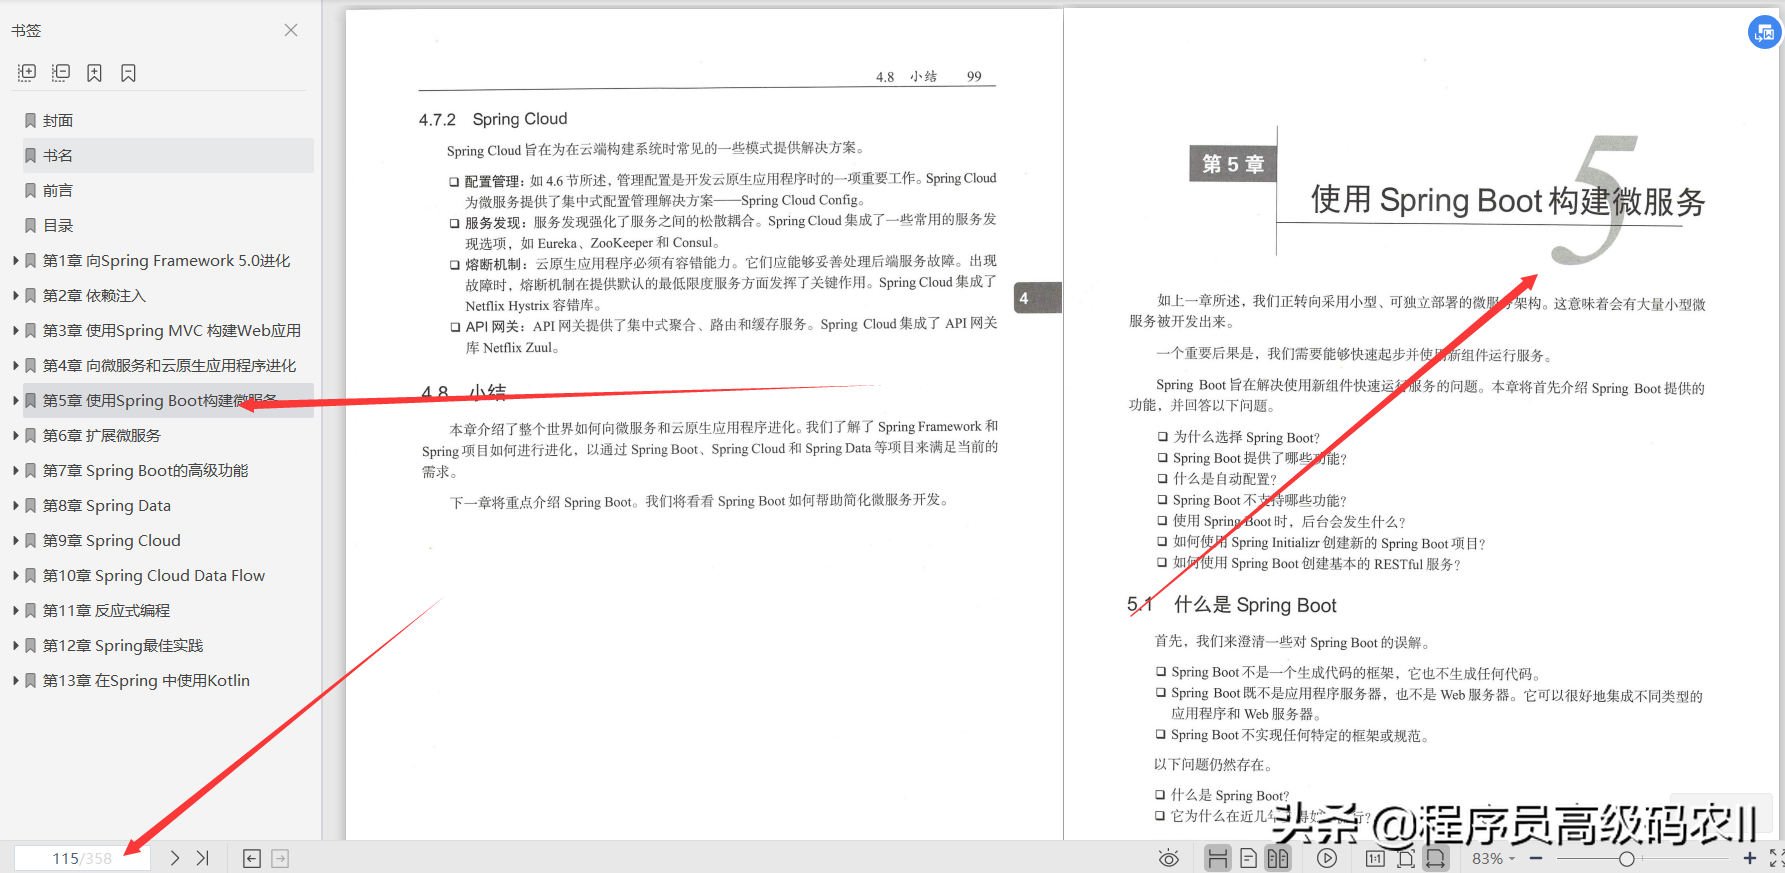Toggle continuous scrolling mode
This screenshot has width=1785, height=873.
click(x=1217, y=858)
